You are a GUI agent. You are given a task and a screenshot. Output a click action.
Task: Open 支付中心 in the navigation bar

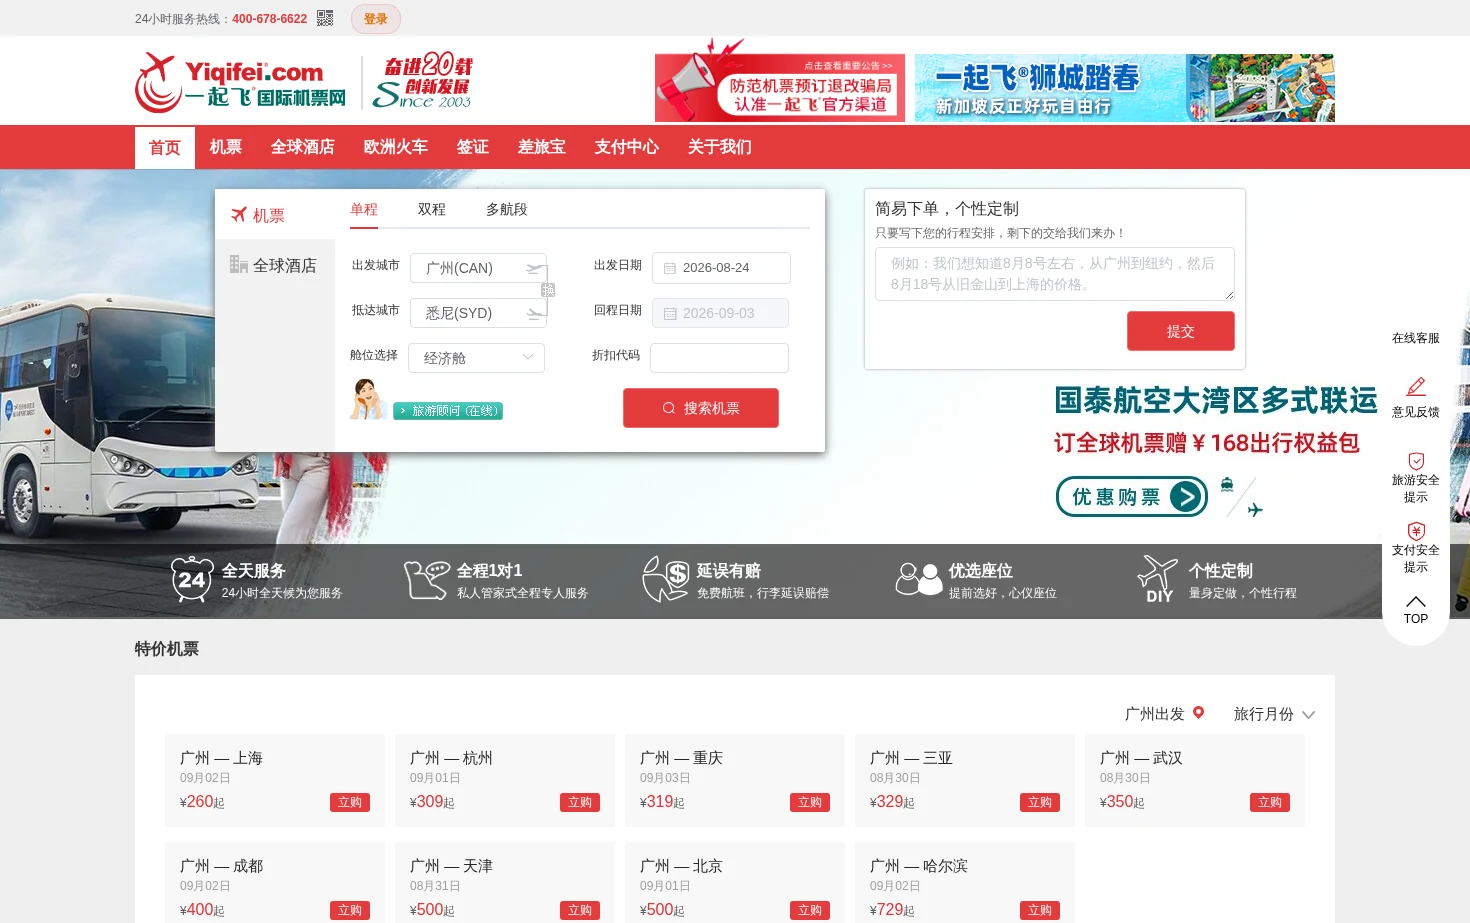click(627, 147)
